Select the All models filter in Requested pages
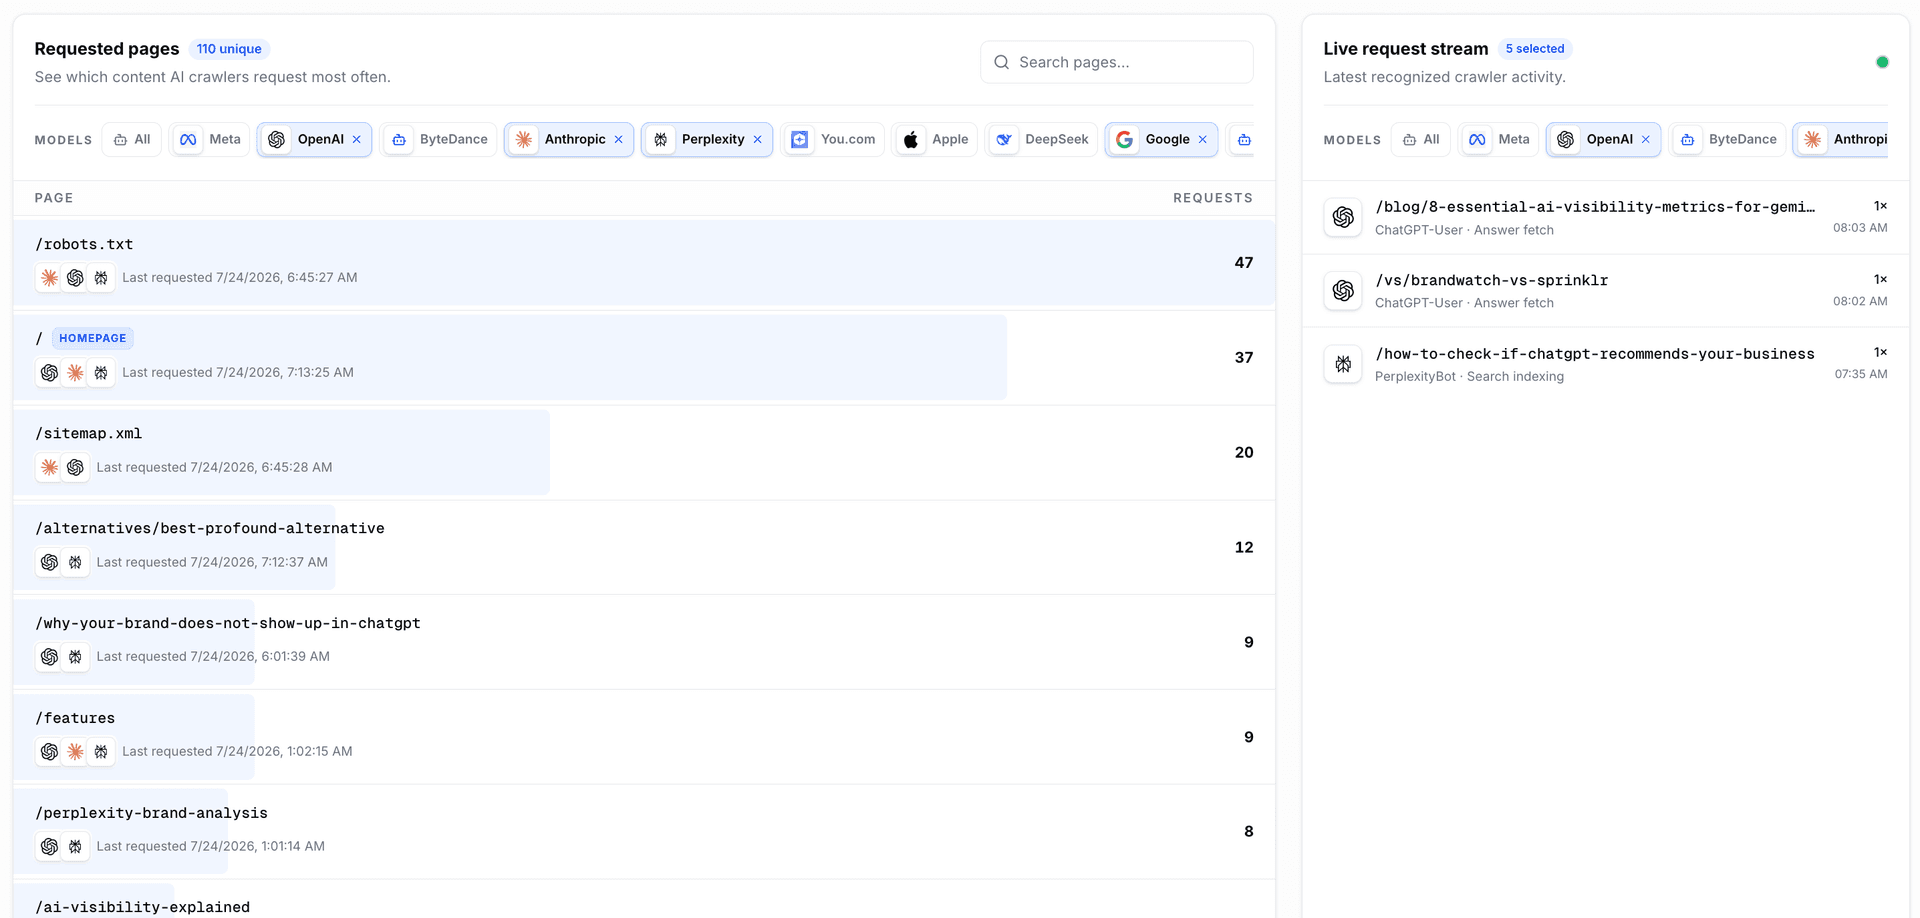 point(131,140)
